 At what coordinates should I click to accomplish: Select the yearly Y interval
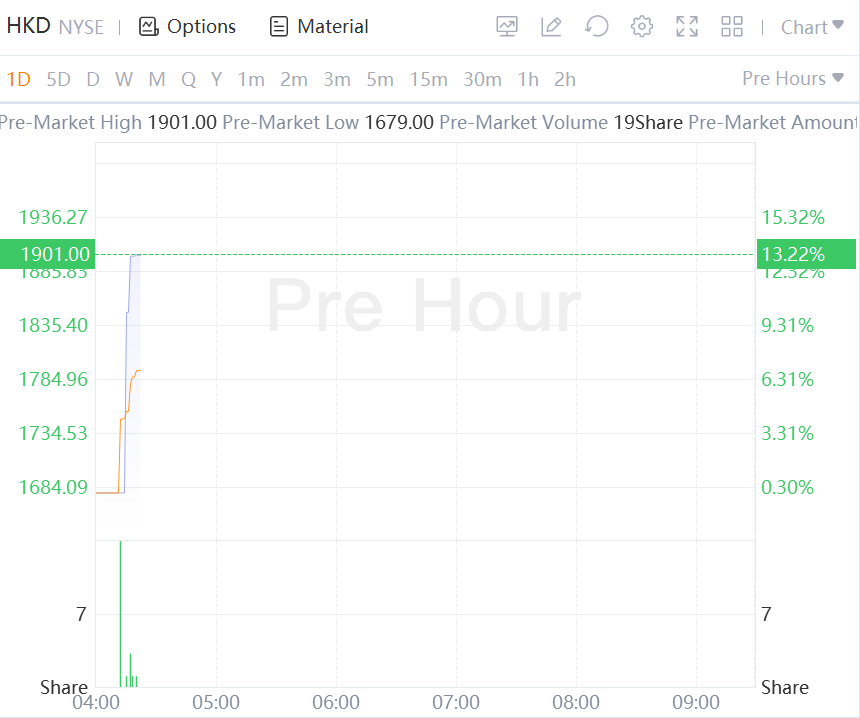pyautogui.click(x=216, y=79)
